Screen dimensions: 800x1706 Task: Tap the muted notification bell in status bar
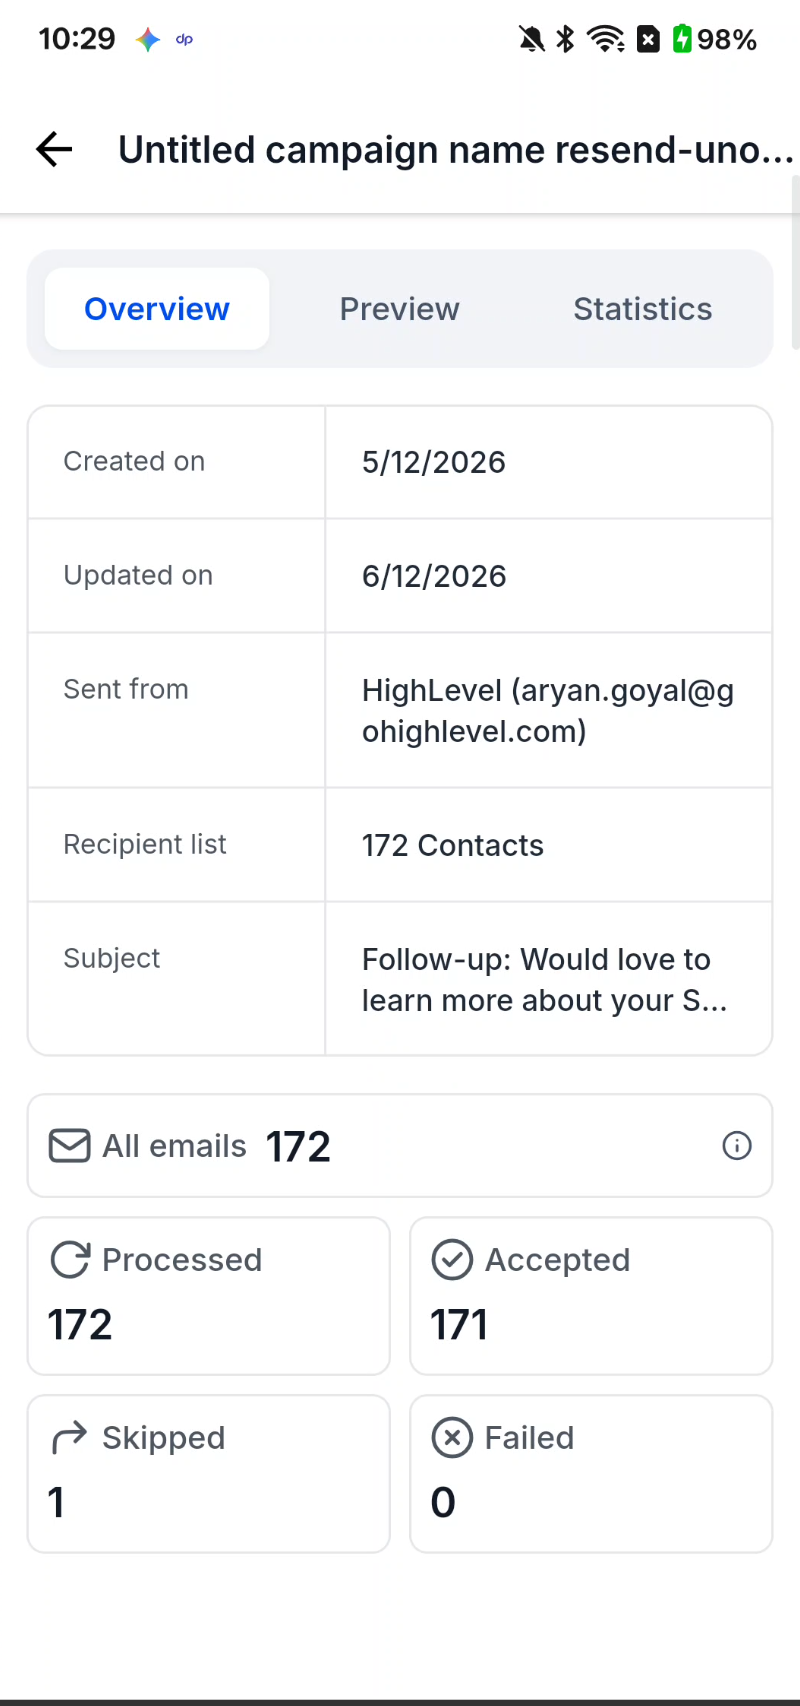(x=532, y=40)
